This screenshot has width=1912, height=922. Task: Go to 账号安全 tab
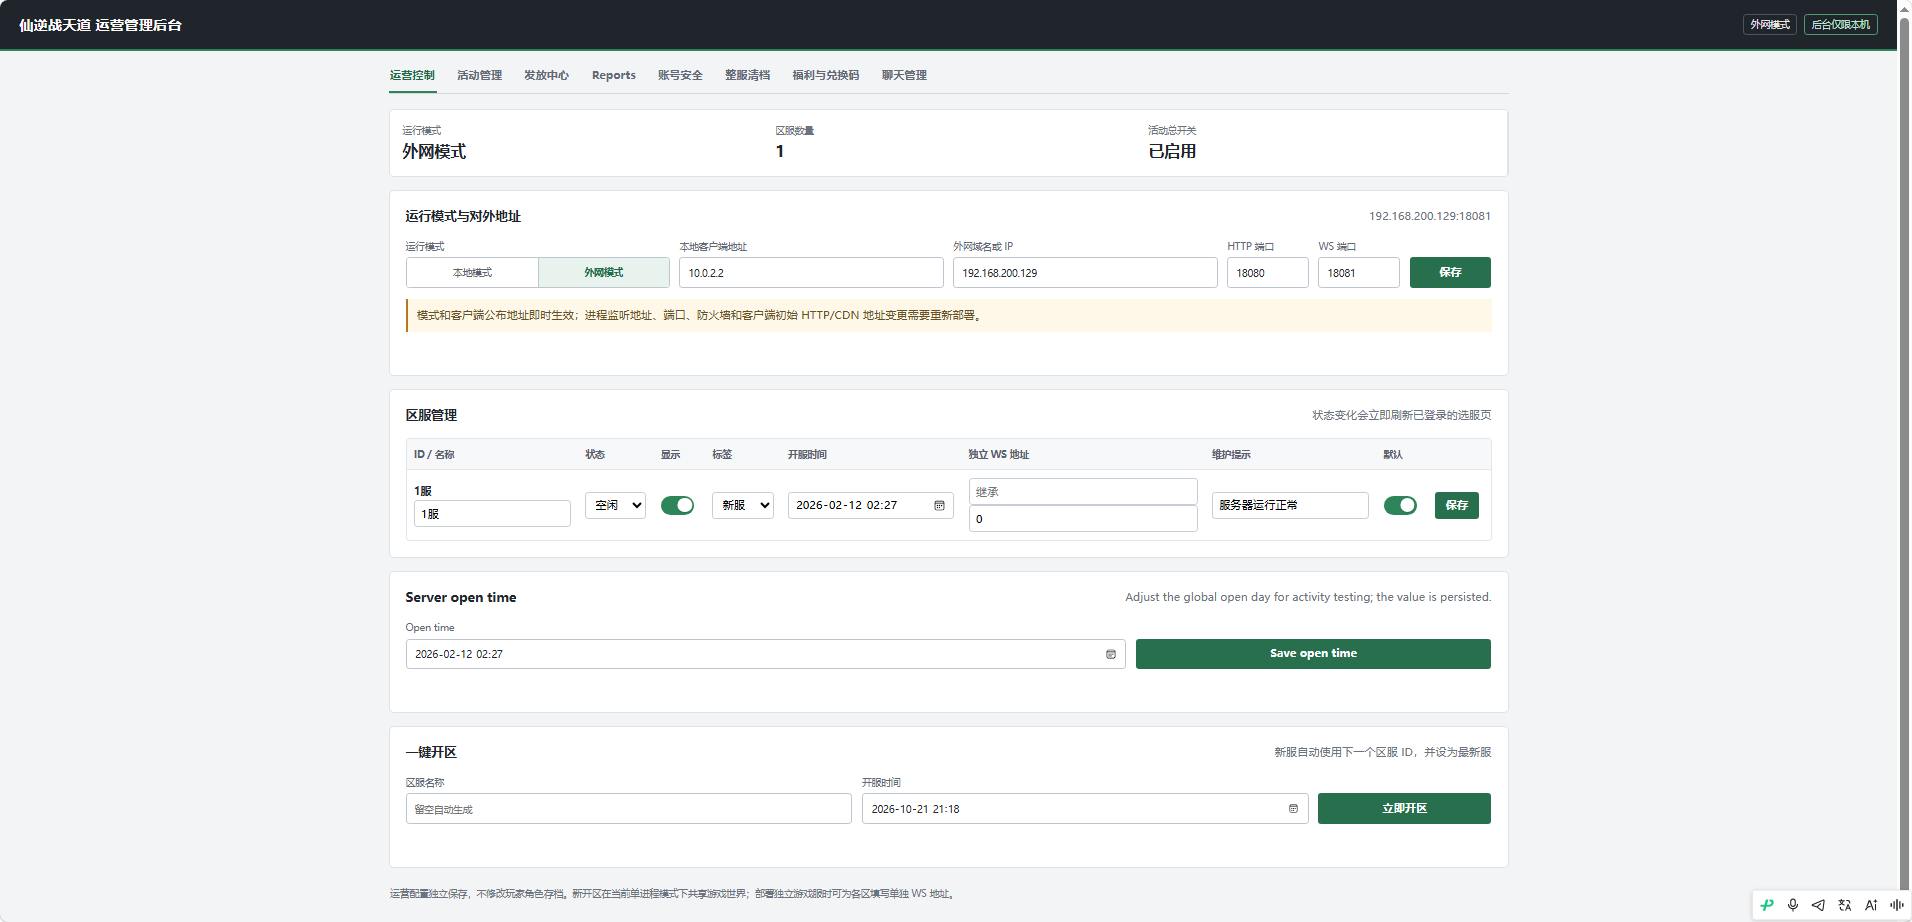[680, 75]
